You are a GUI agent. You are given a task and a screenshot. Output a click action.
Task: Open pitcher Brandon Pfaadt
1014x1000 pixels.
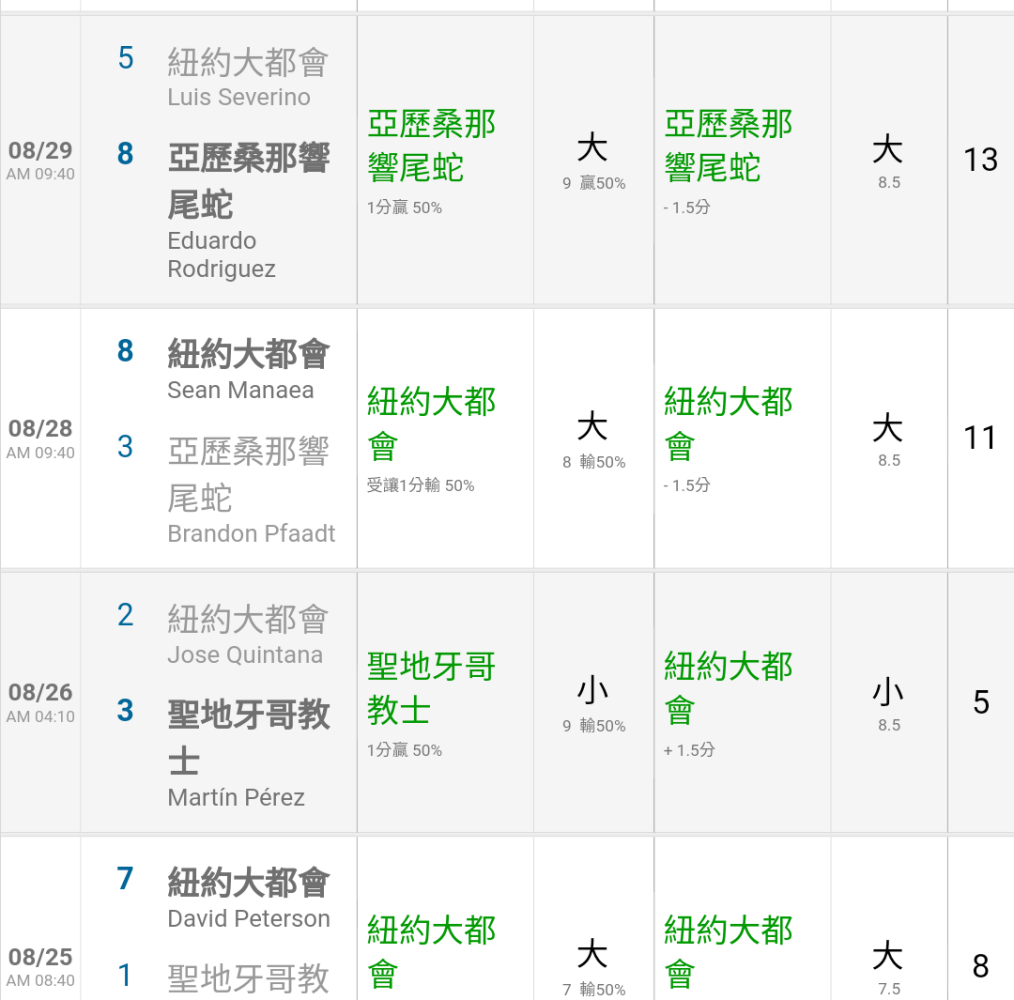click(251, 534)
